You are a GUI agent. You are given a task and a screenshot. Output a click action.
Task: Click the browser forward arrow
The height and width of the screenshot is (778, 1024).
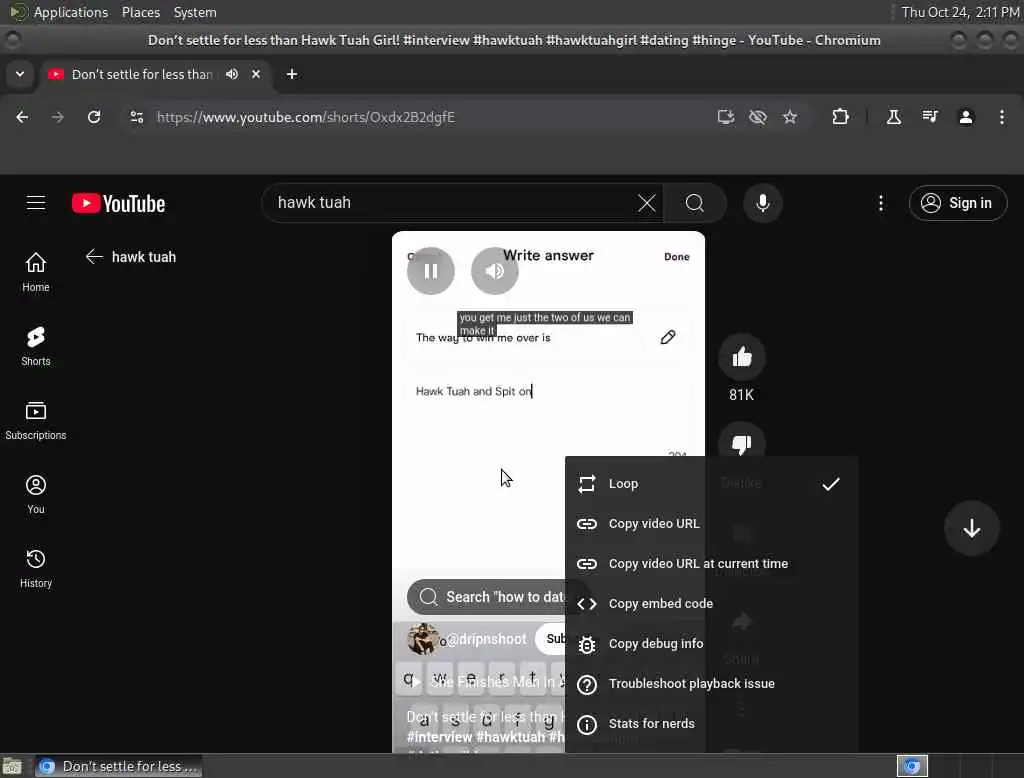57,117
